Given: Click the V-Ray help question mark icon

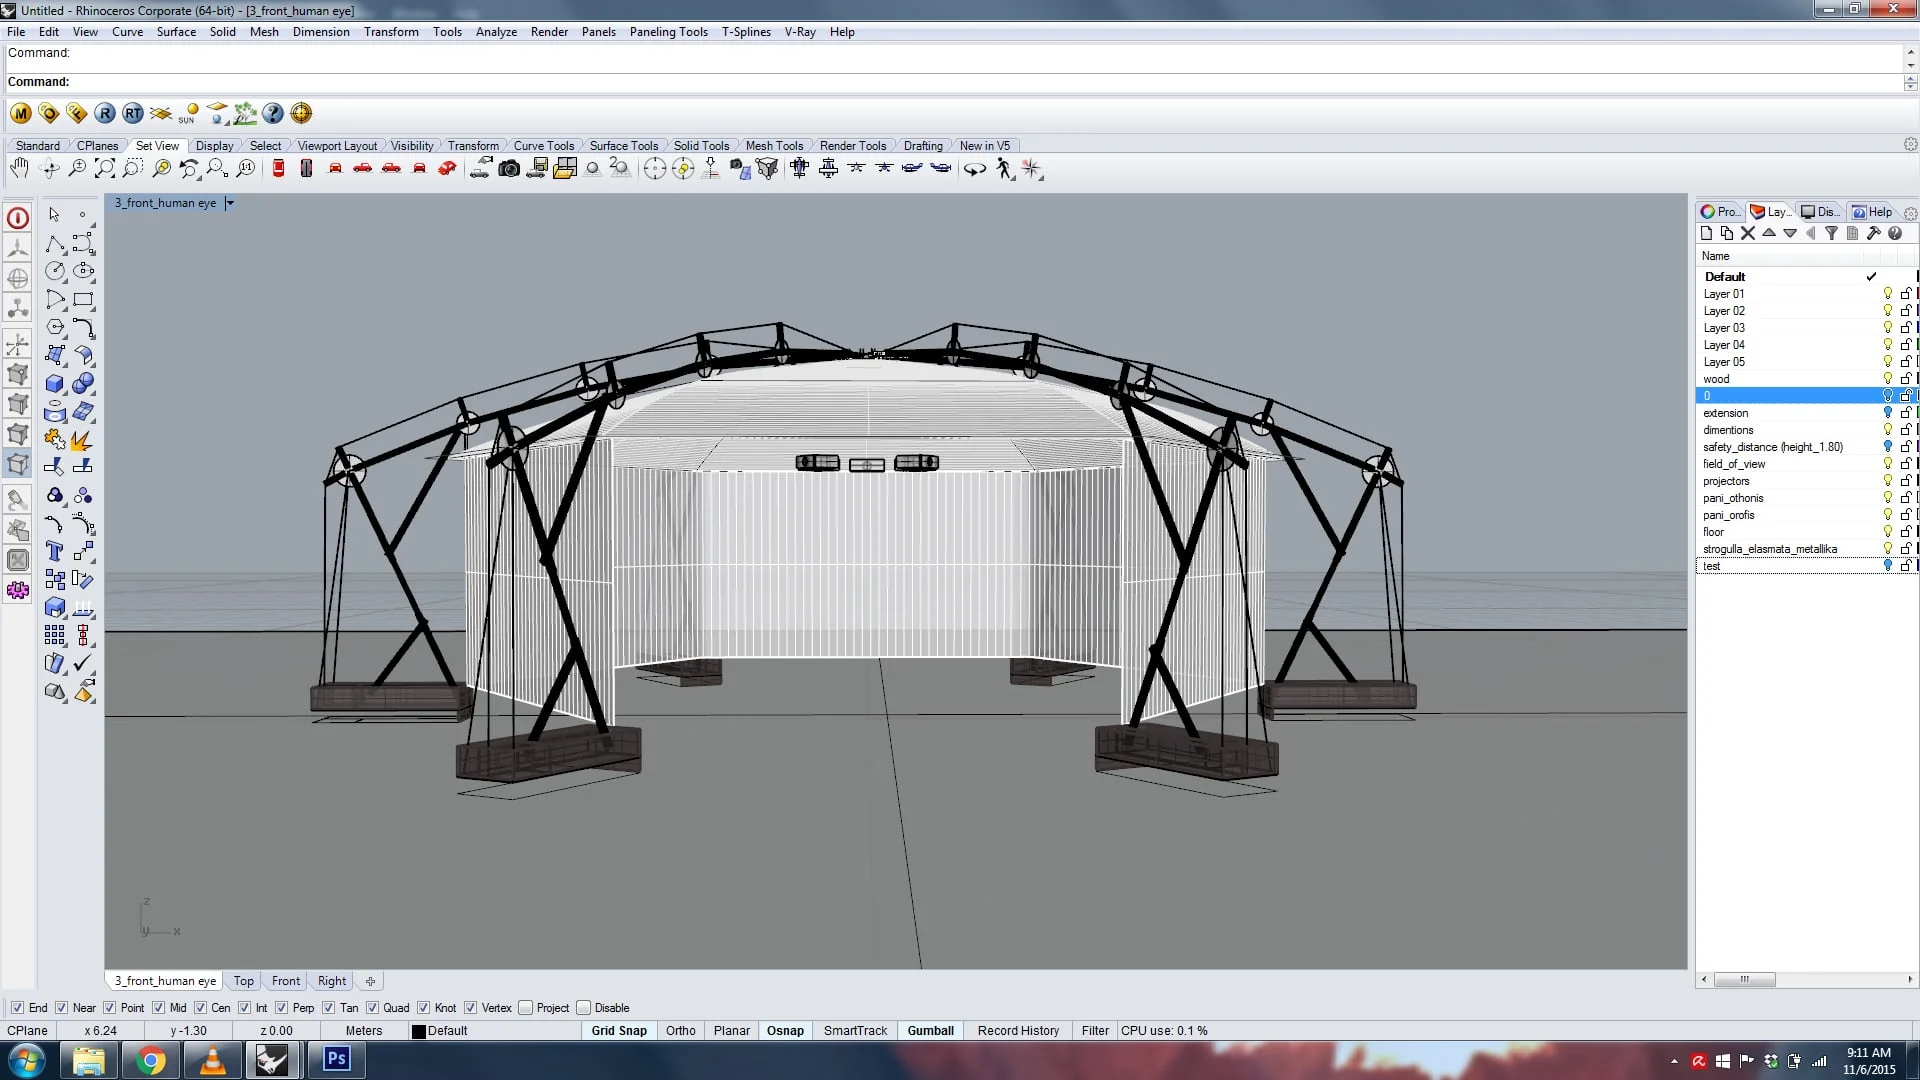Looking at the screenshot, I should pos(273,113).
